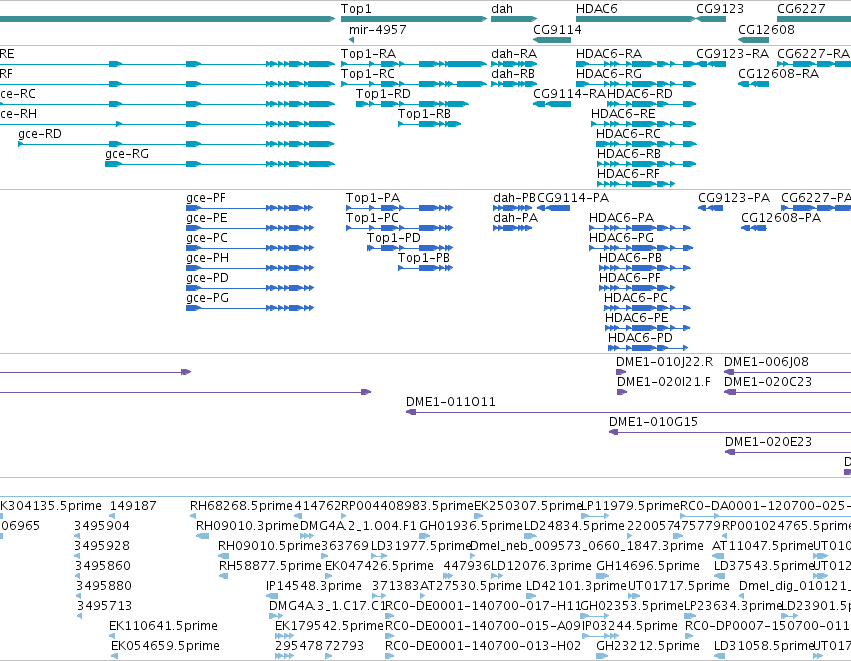Click the DME1-011O11 clone label
This screenshot has height=661, width=851.
[451, 402]
